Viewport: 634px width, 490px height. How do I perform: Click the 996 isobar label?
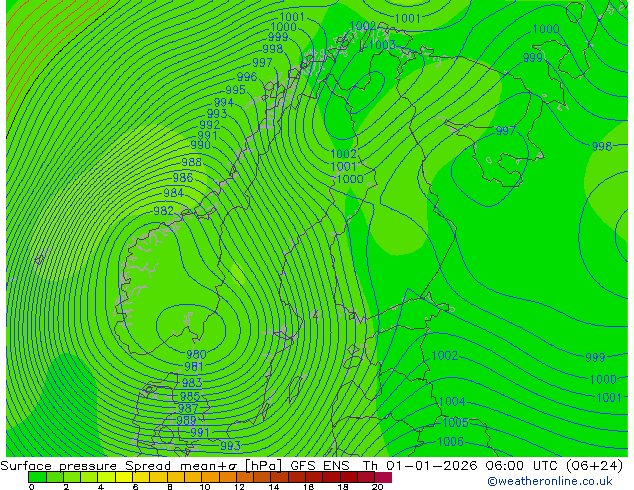tap(247, 76)
